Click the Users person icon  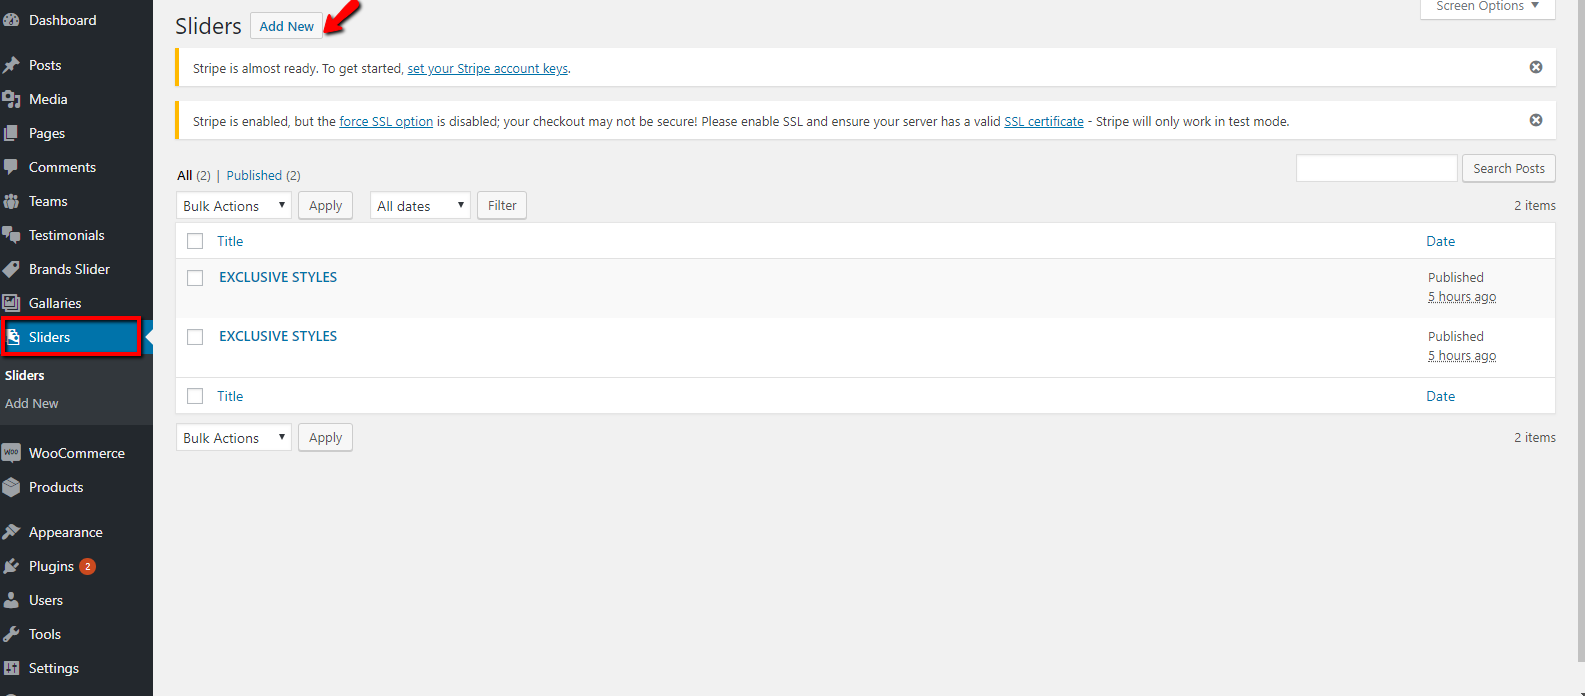click(11, 600)
